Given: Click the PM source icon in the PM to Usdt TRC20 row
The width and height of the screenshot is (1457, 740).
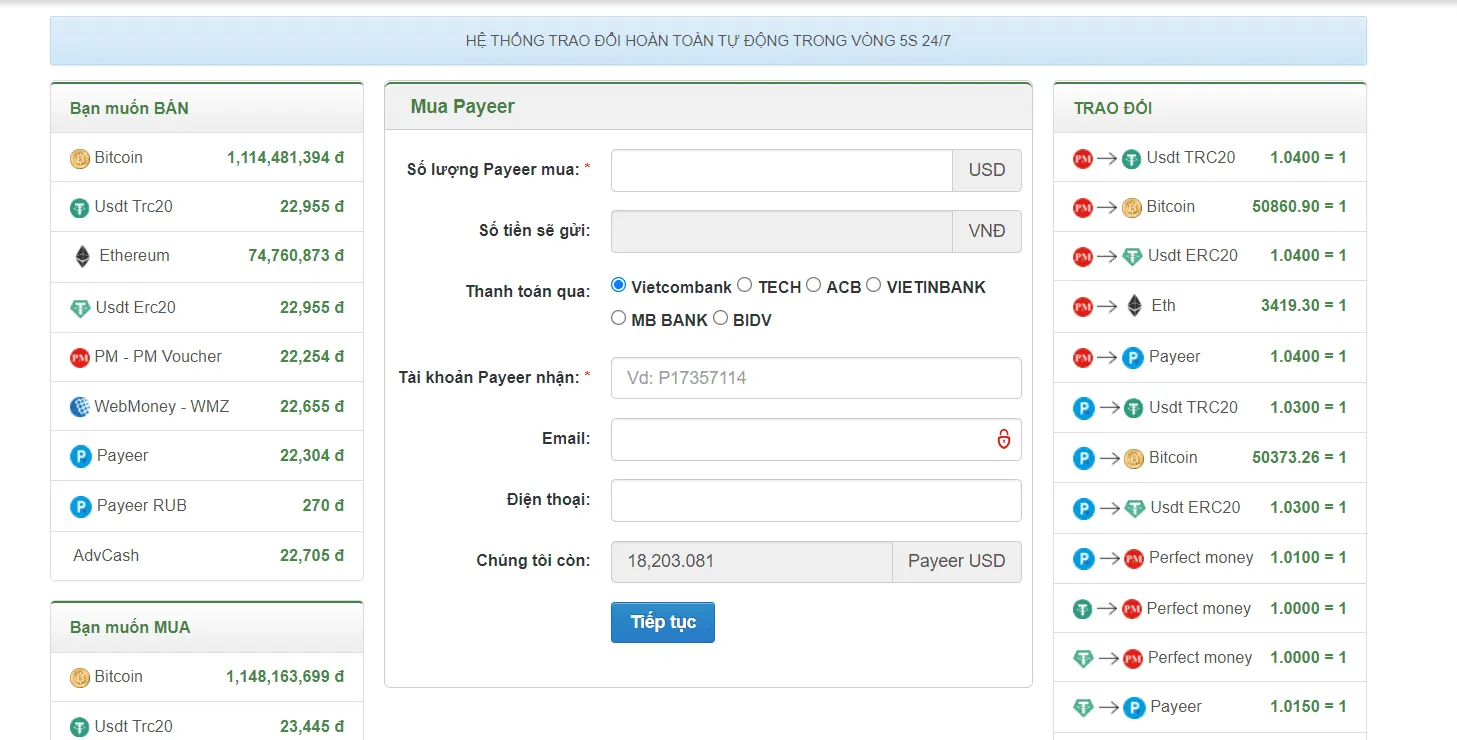Looking at the screenshot, I should click(1083, 158).
